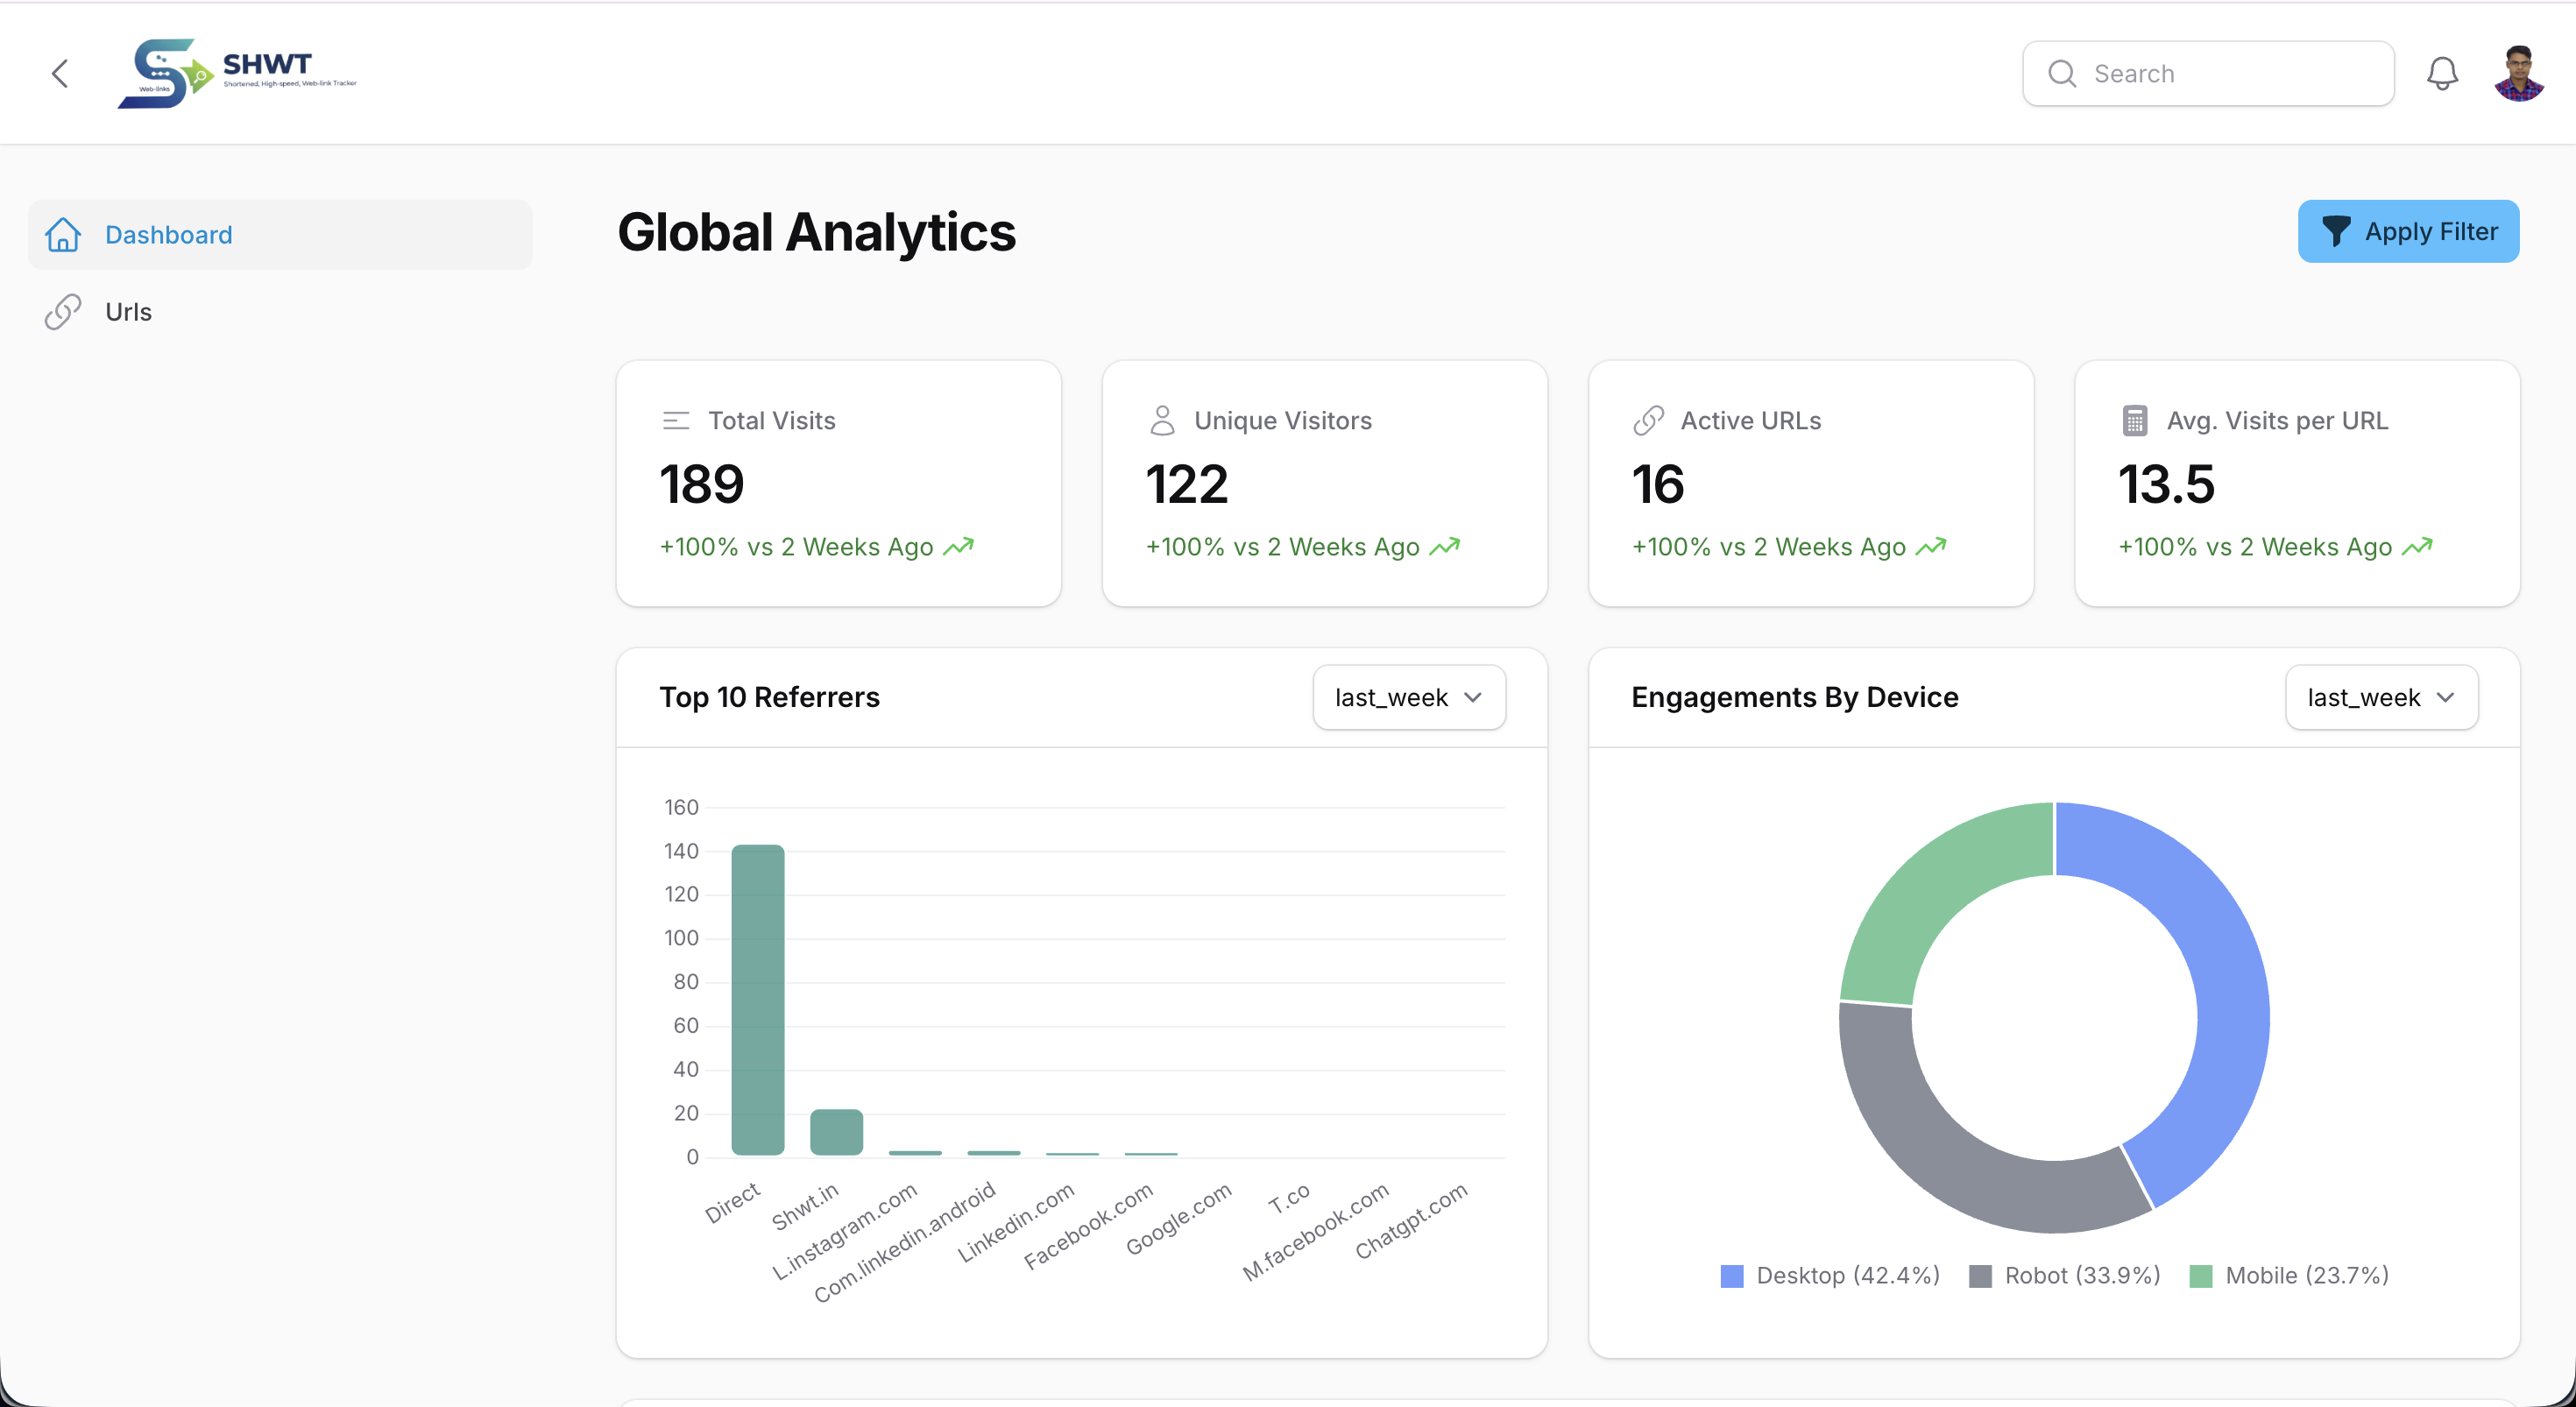Click the SHWT logo
This screenshot has width=2576, height=1407.
[236, 73]
